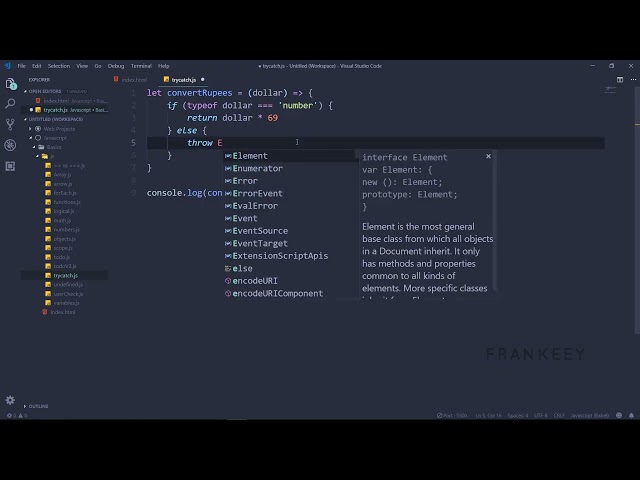
Task: Click the notifications bell in the status bar
Action: coord(631,416)
